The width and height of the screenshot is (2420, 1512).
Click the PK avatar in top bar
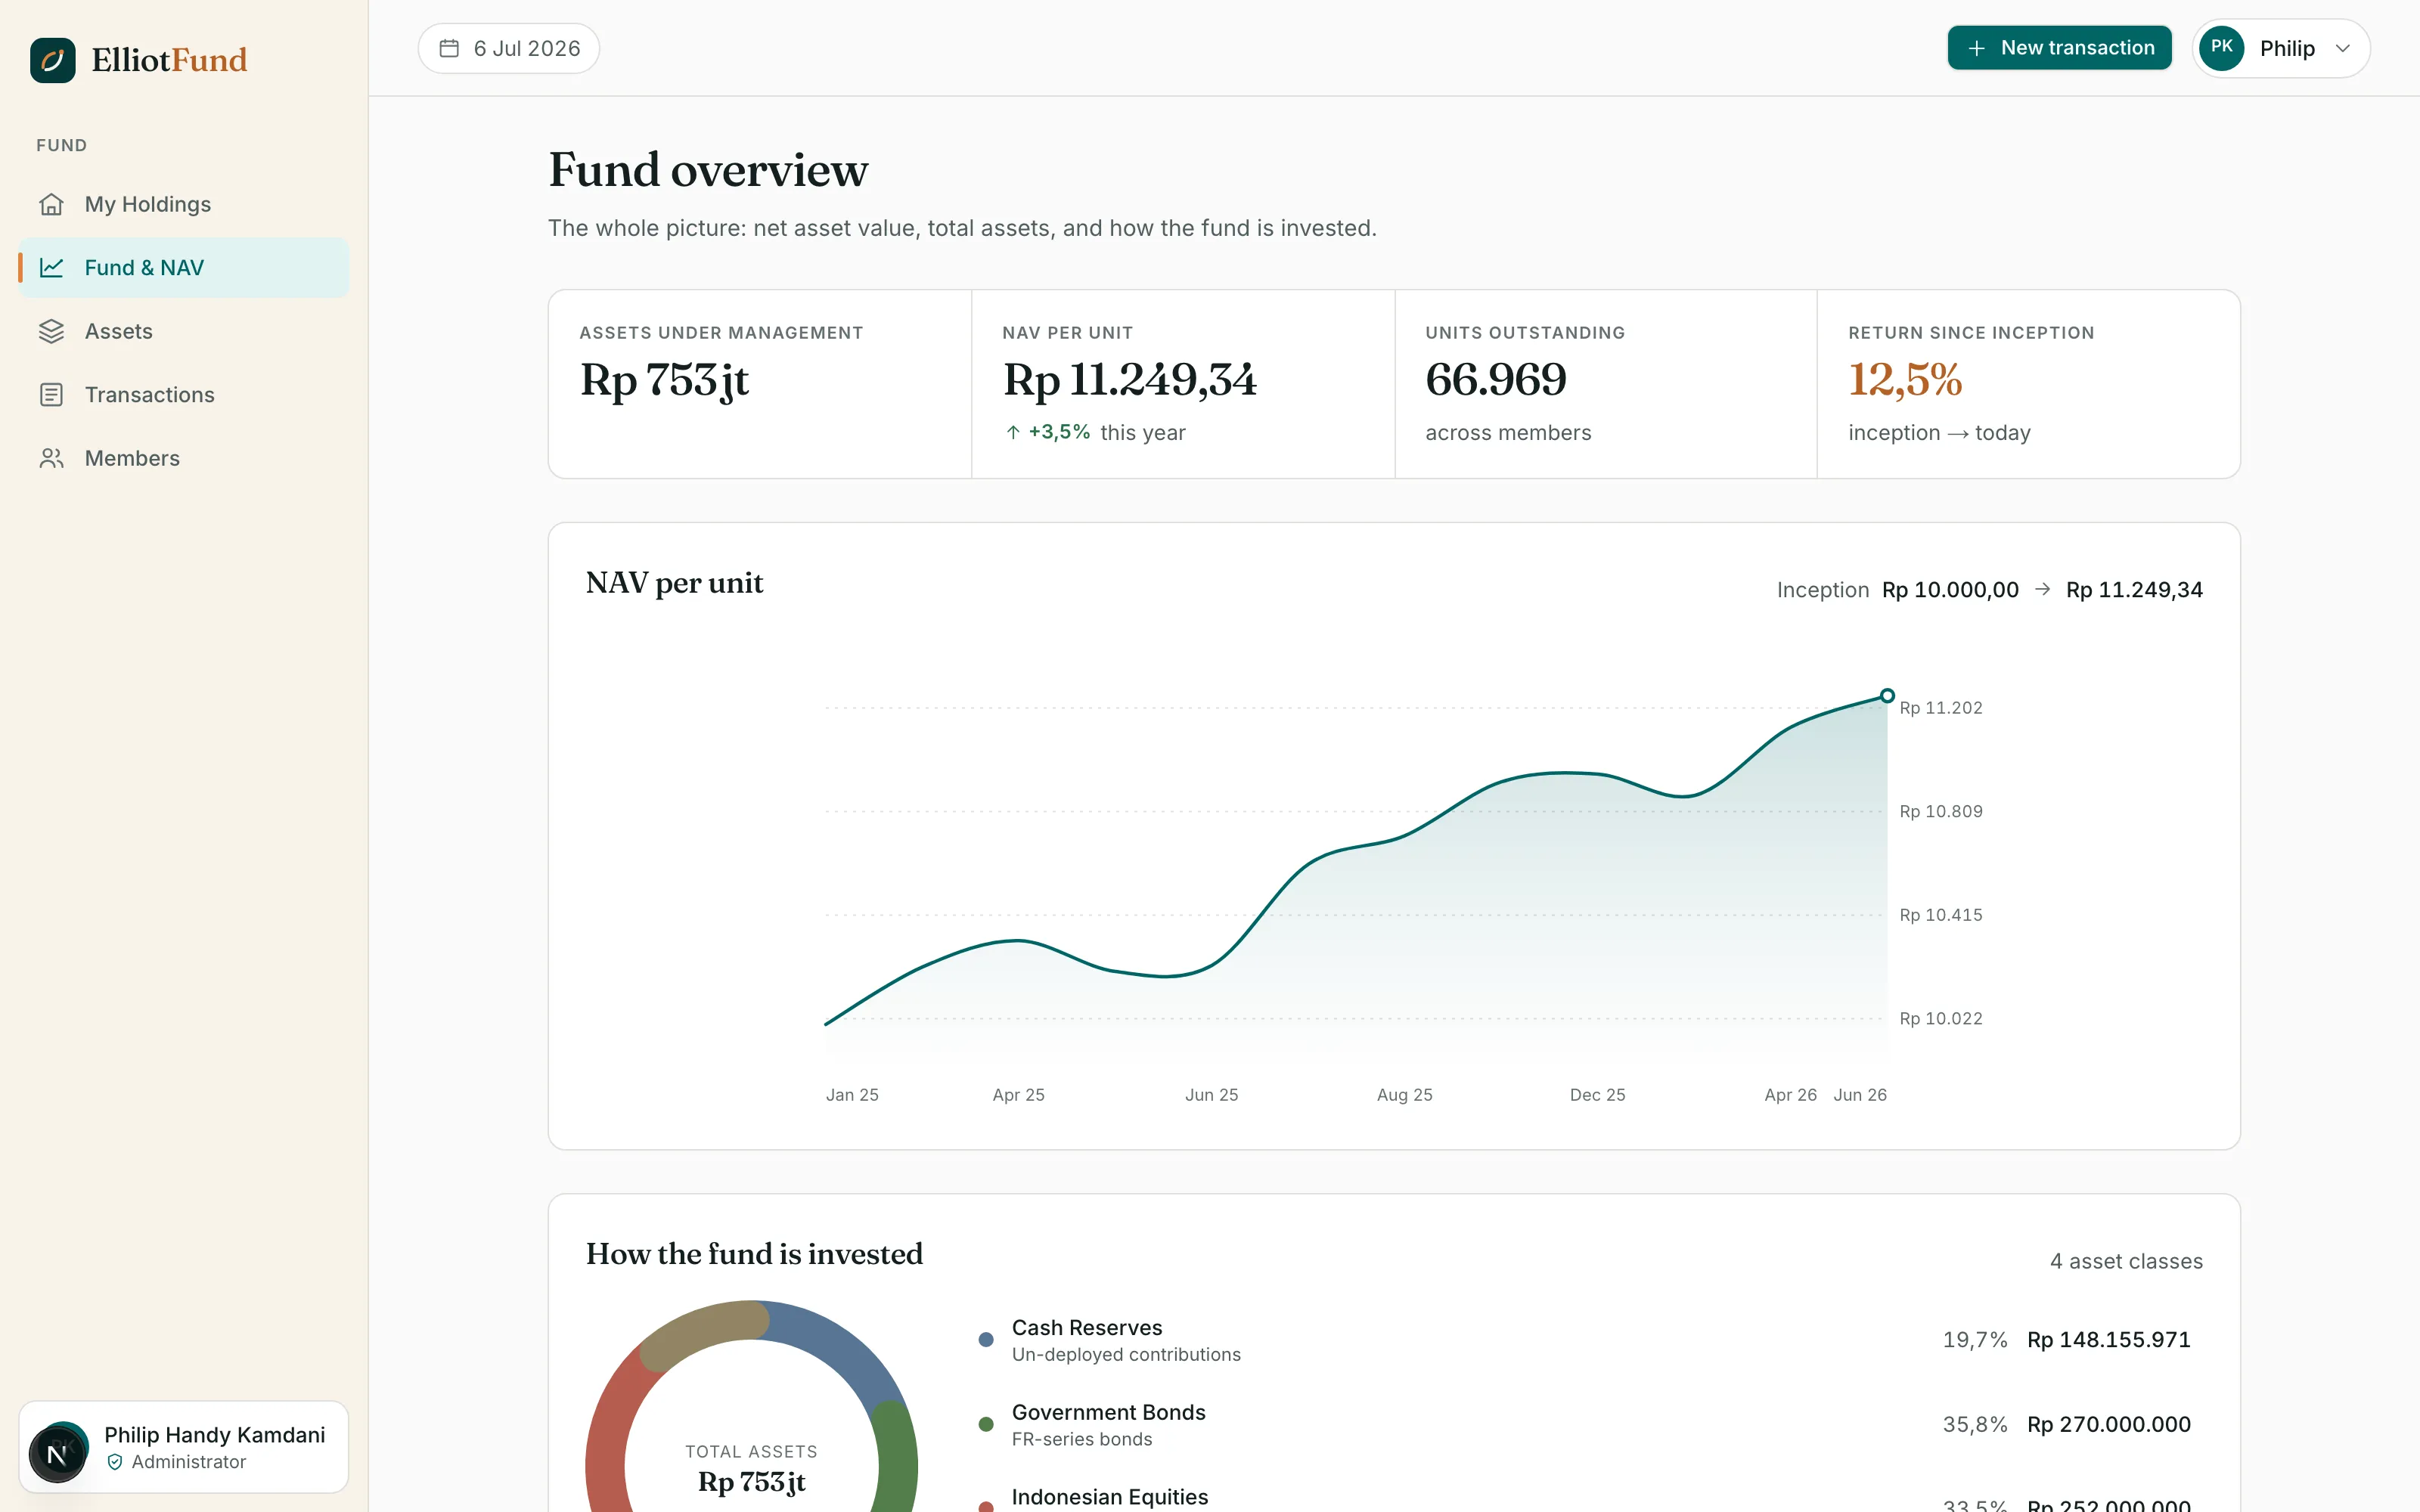[2222, 48]
